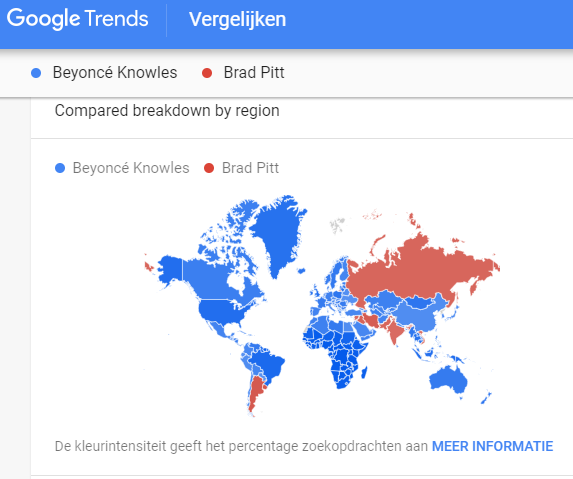Click the Brad Pitt legend label above map
573x479 pixels.
tap(250, 168)
